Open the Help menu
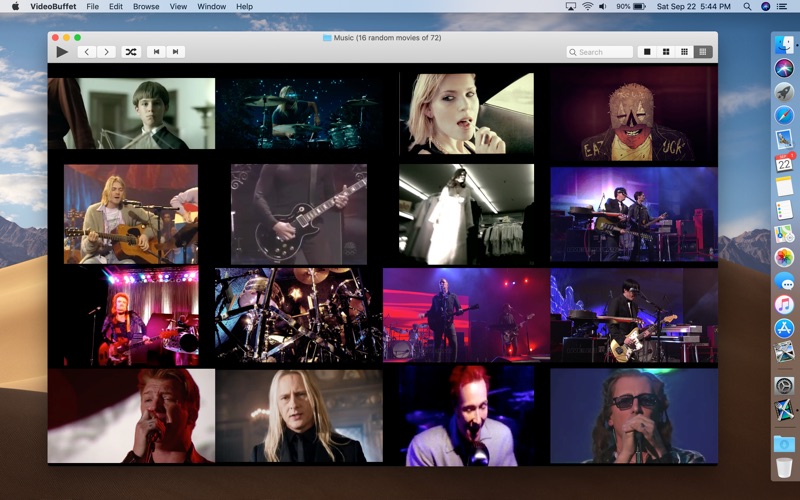 (244, 7)
